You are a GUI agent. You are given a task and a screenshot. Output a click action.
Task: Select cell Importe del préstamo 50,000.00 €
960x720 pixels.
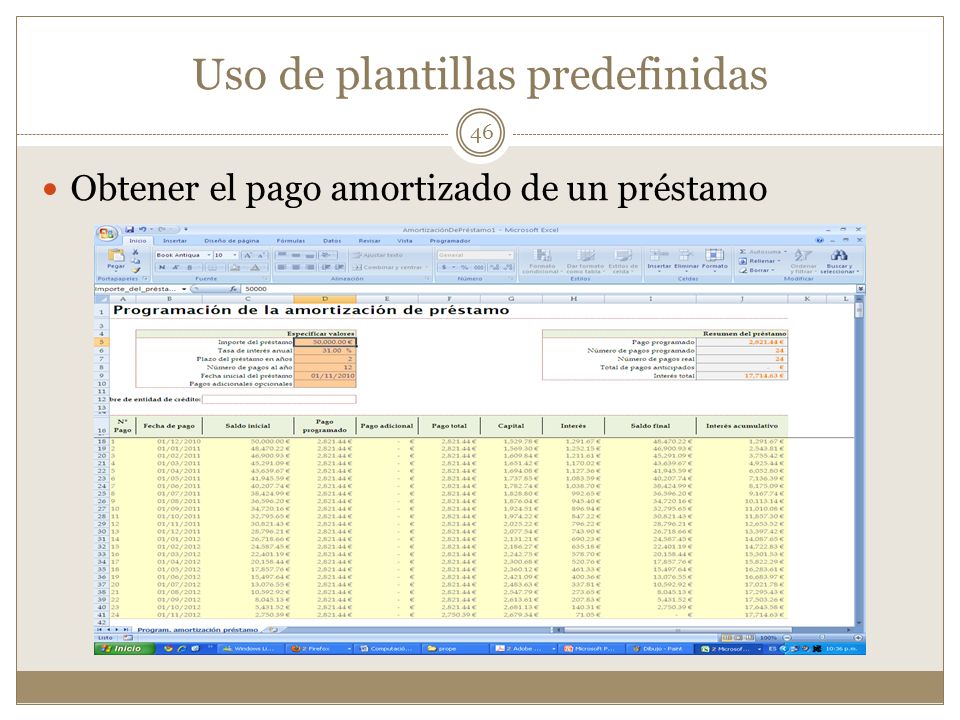pyautogui.click(x=325, y=342)
